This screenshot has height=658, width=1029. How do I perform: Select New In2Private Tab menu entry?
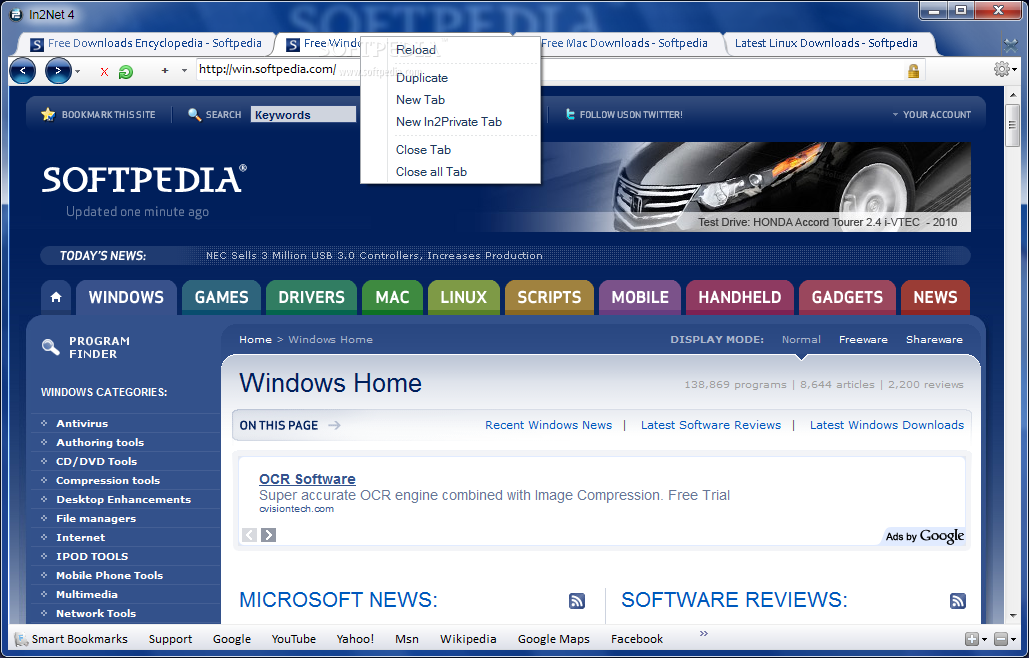pos(450,121)
